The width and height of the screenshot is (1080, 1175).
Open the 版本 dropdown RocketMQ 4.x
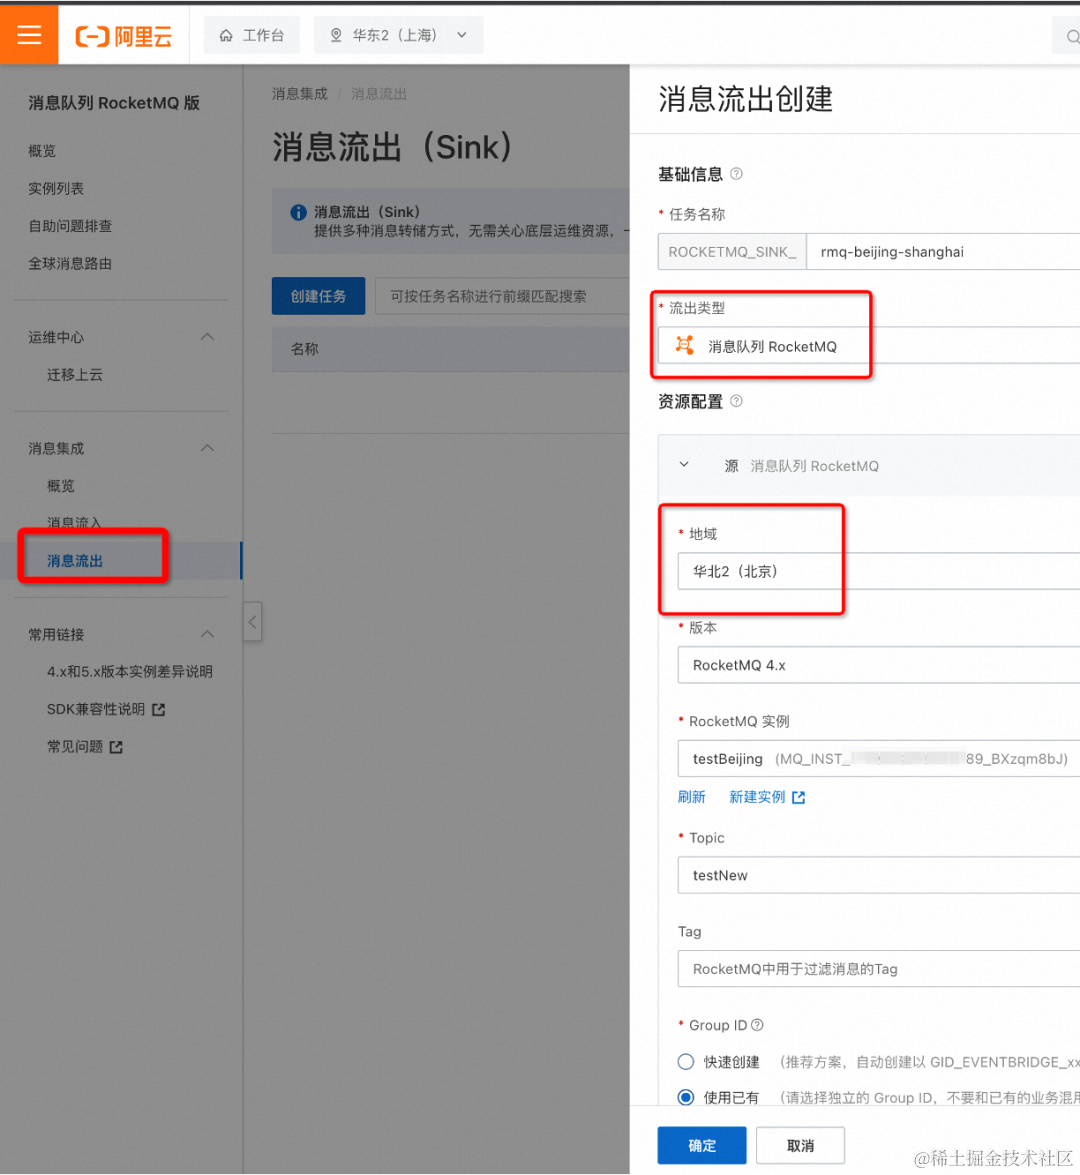click(878, 665)
